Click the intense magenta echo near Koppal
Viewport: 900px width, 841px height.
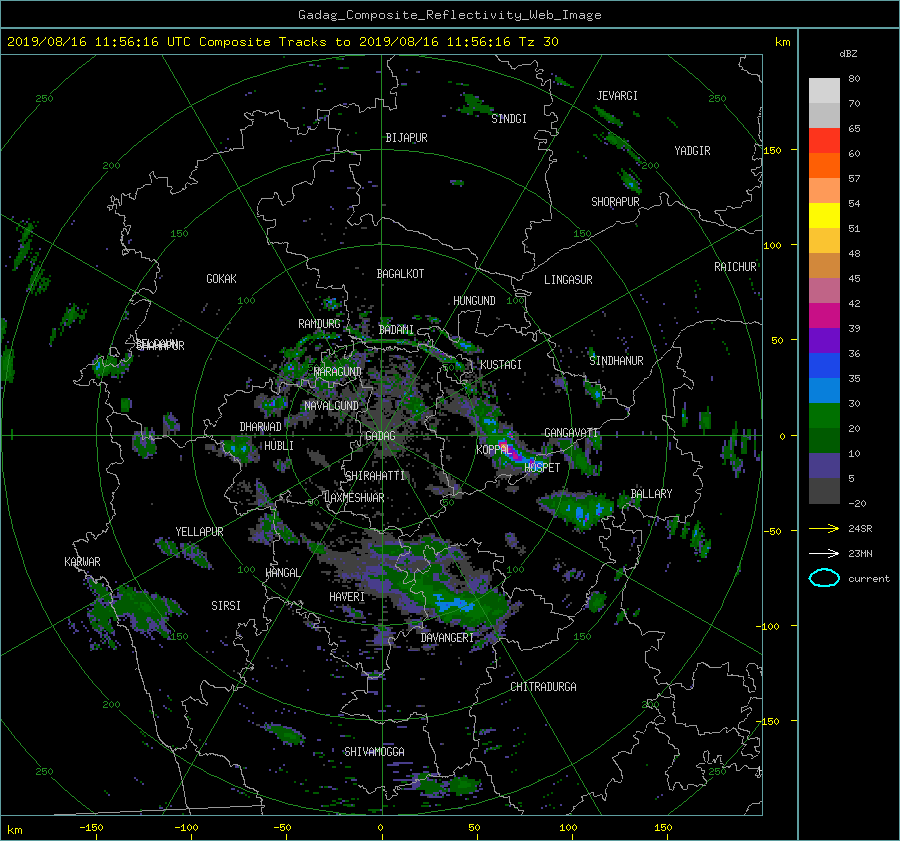coord(515,454)
